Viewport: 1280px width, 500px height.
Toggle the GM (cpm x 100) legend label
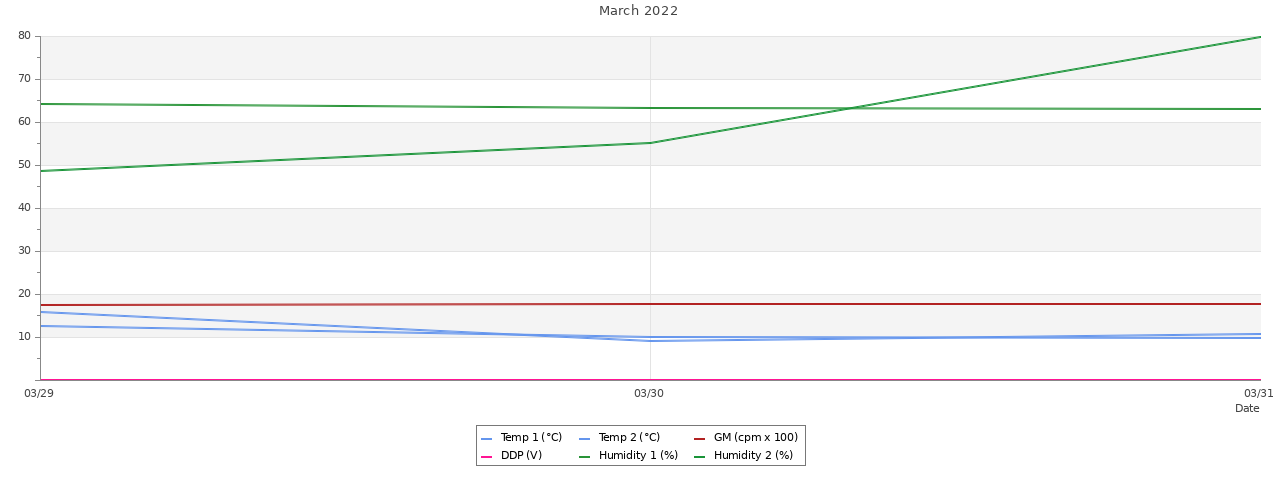(755, 438)
